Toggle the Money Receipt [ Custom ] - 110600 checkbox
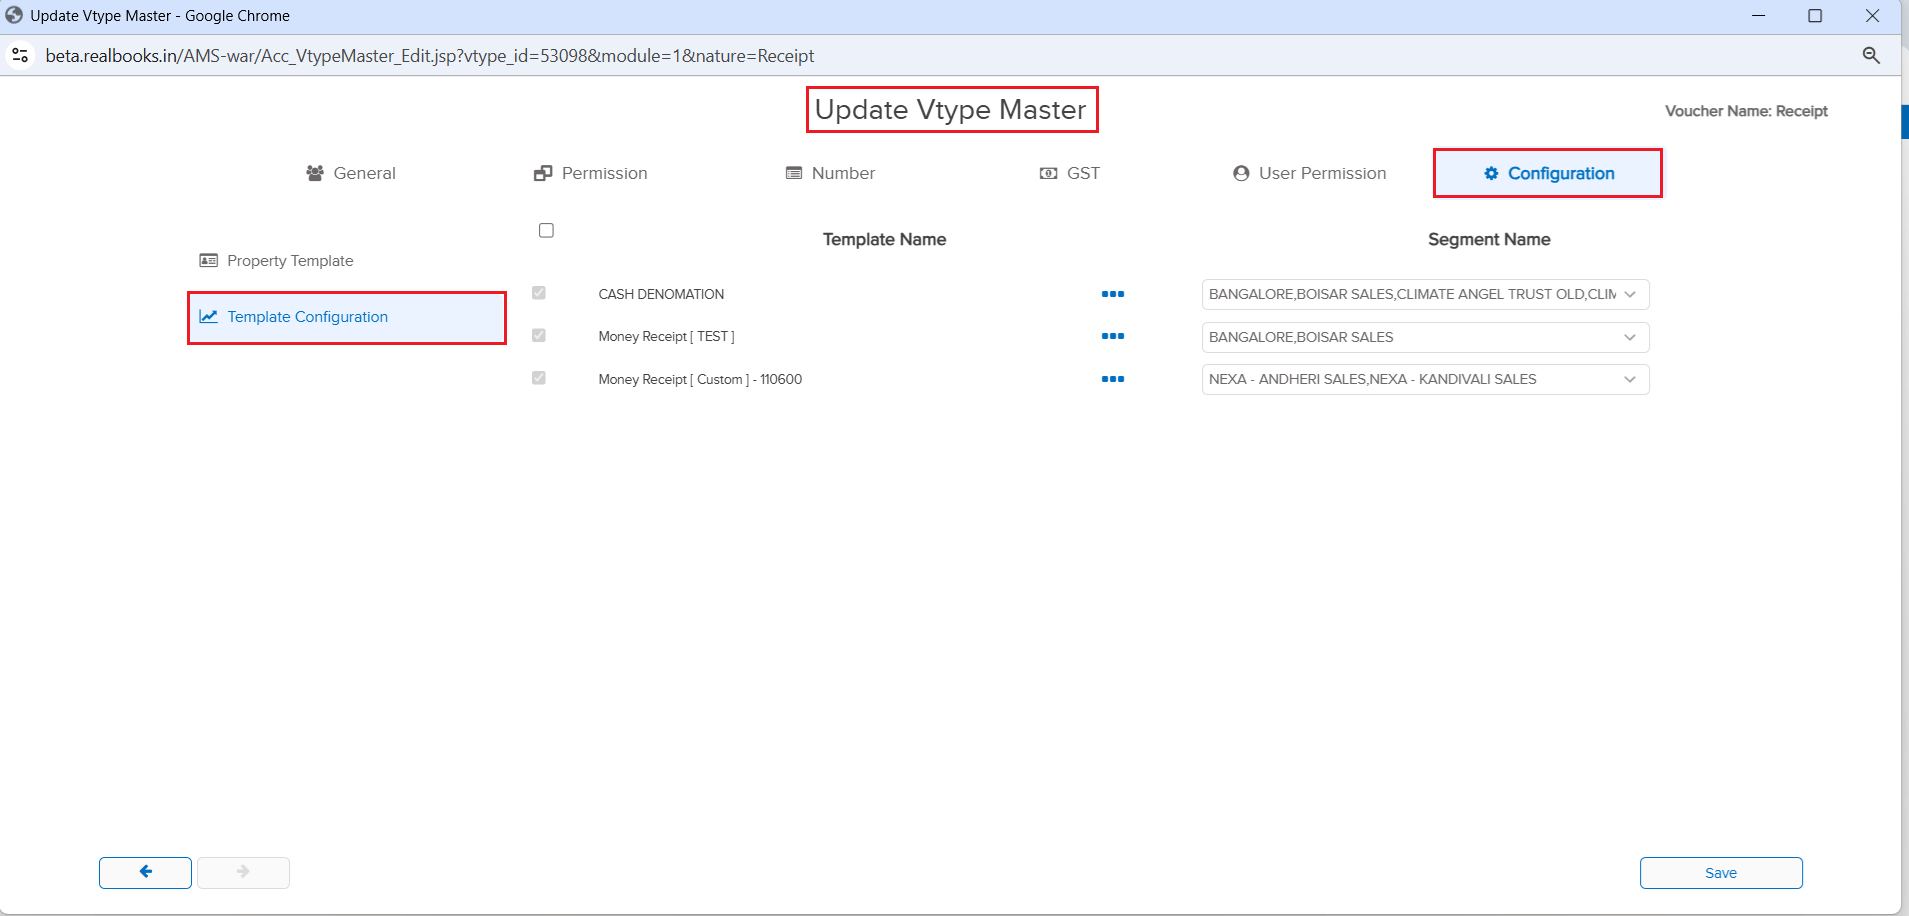Screen dimensions: 1909x916 click(539, 378)
